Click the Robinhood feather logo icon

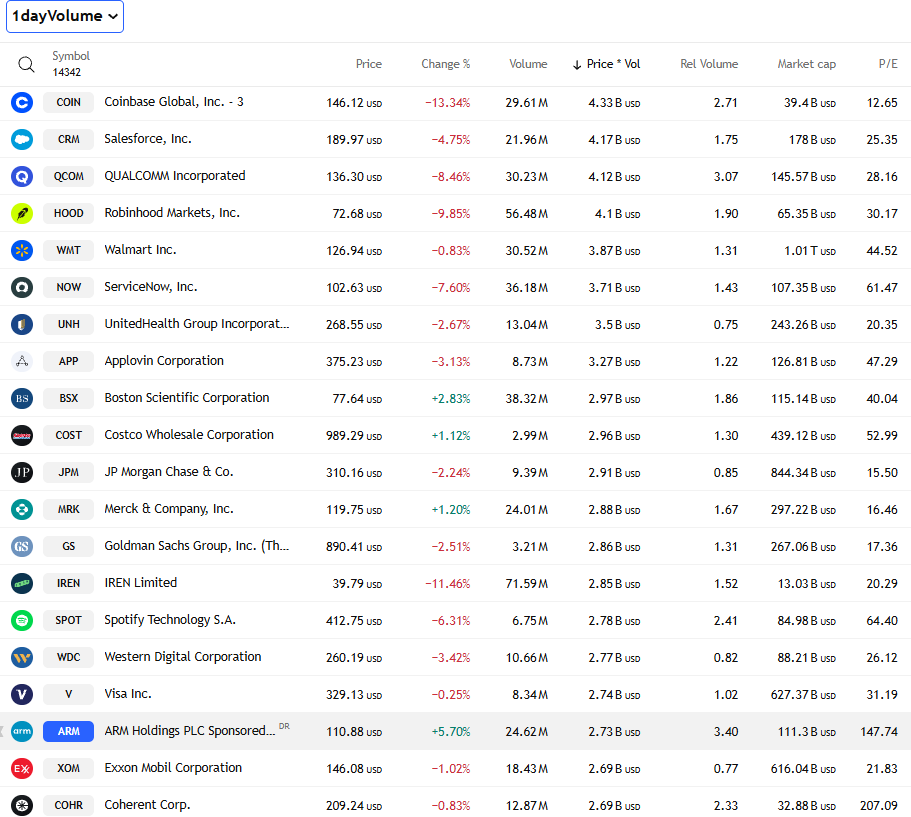[22, 214]
